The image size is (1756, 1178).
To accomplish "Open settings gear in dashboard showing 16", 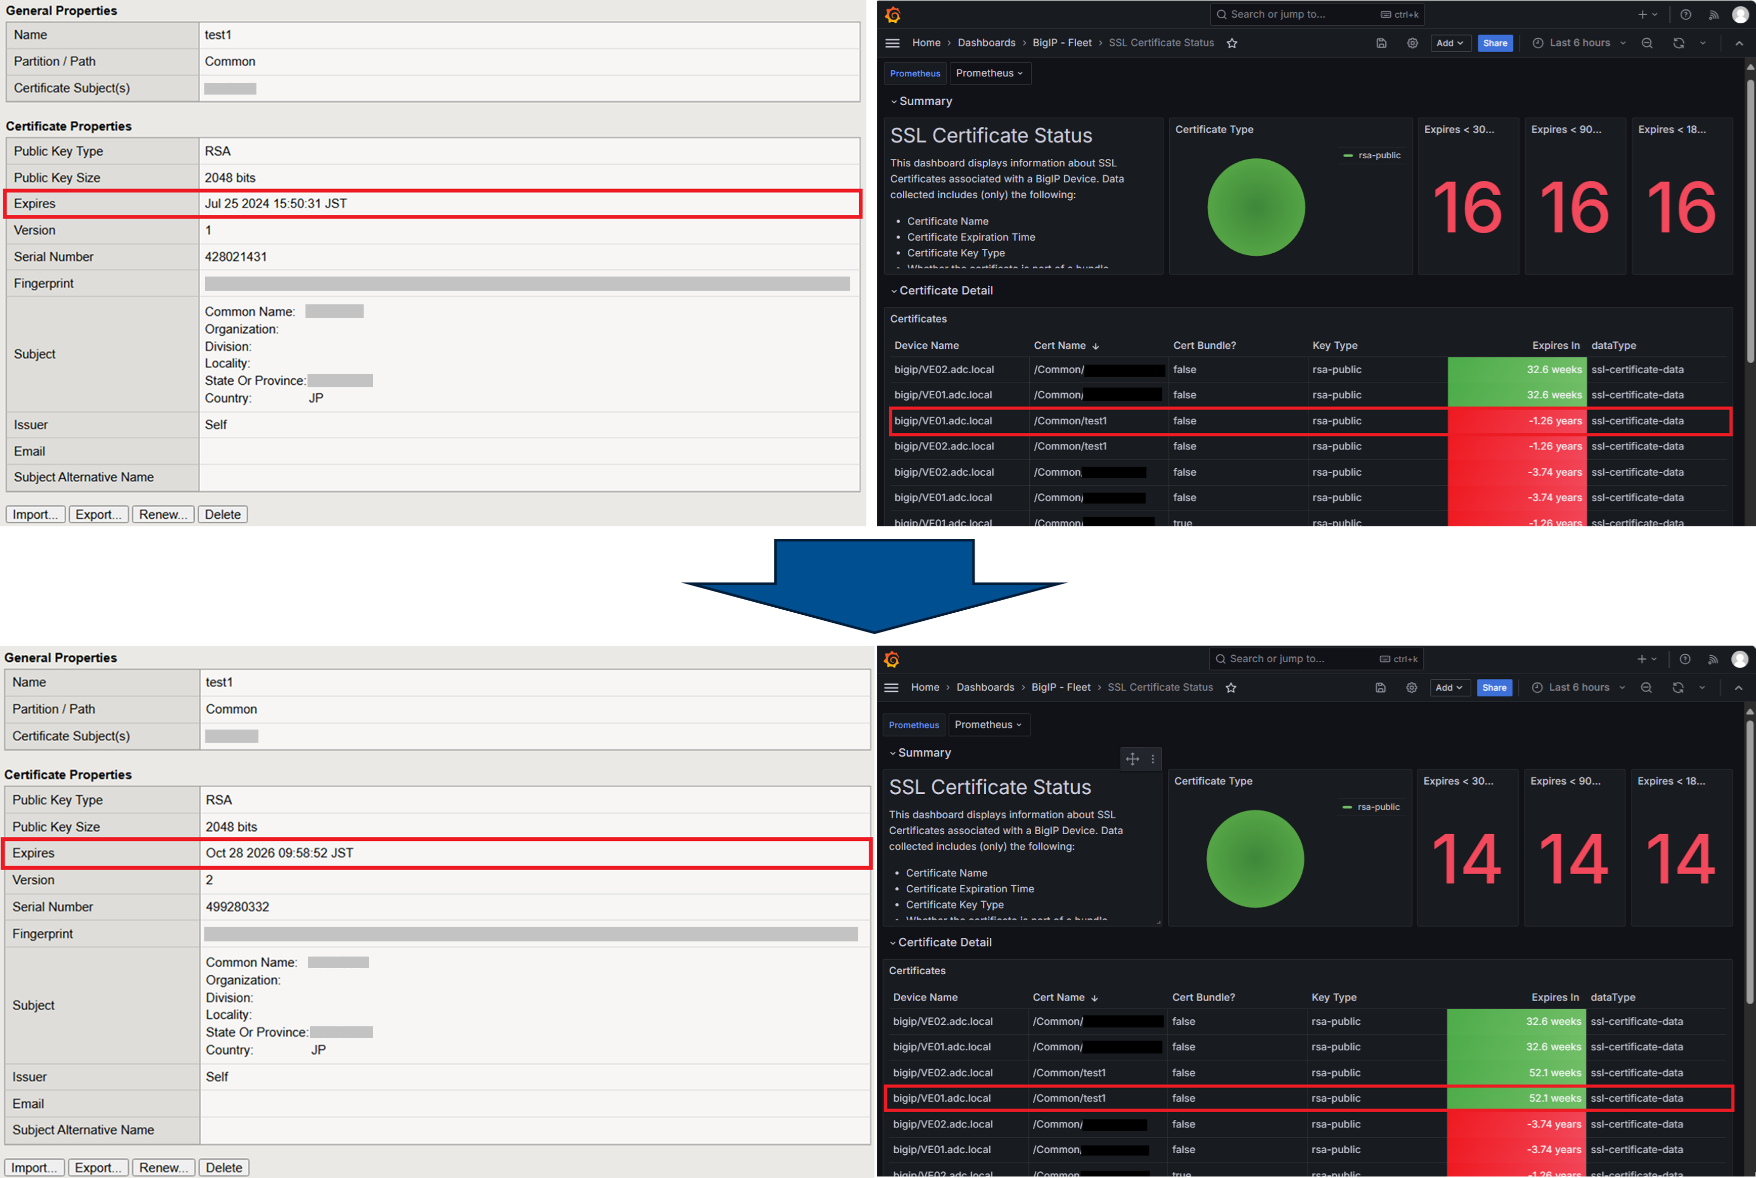I will coord(1412,43).
